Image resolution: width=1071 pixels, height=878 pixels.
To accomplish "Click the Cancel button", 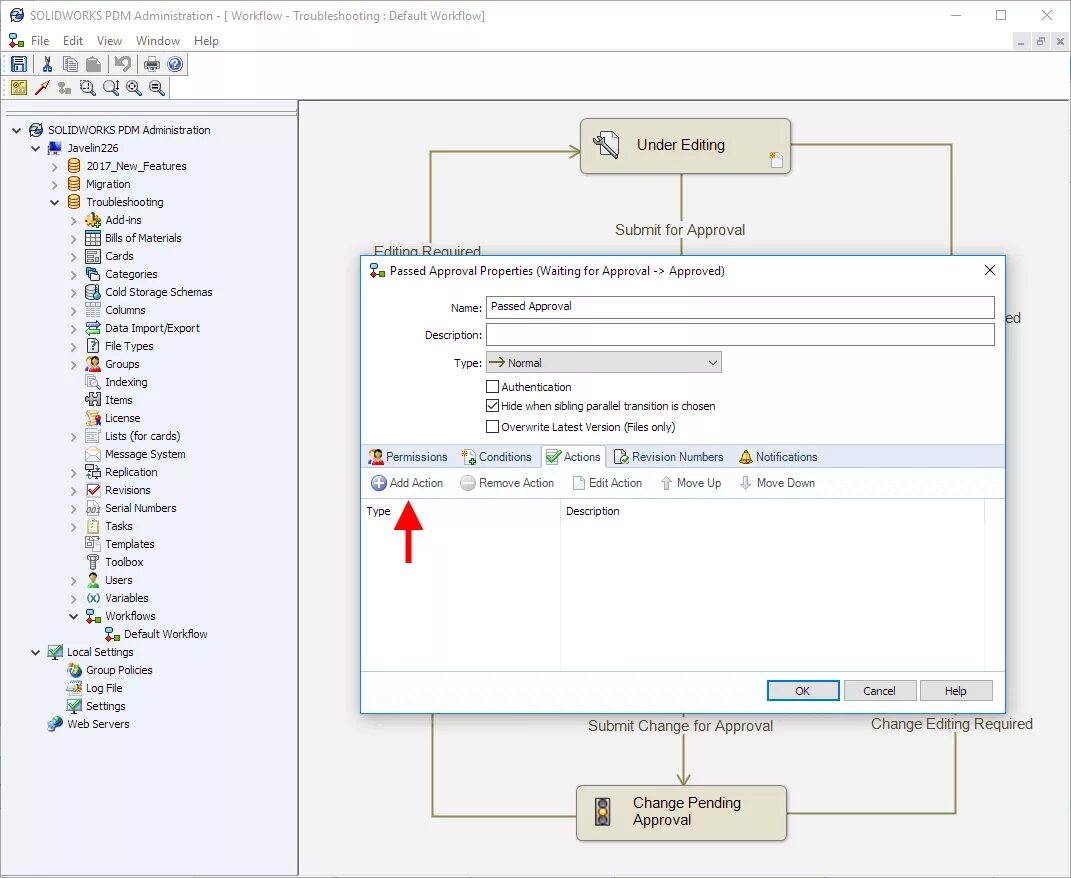I will click(879, 691).
